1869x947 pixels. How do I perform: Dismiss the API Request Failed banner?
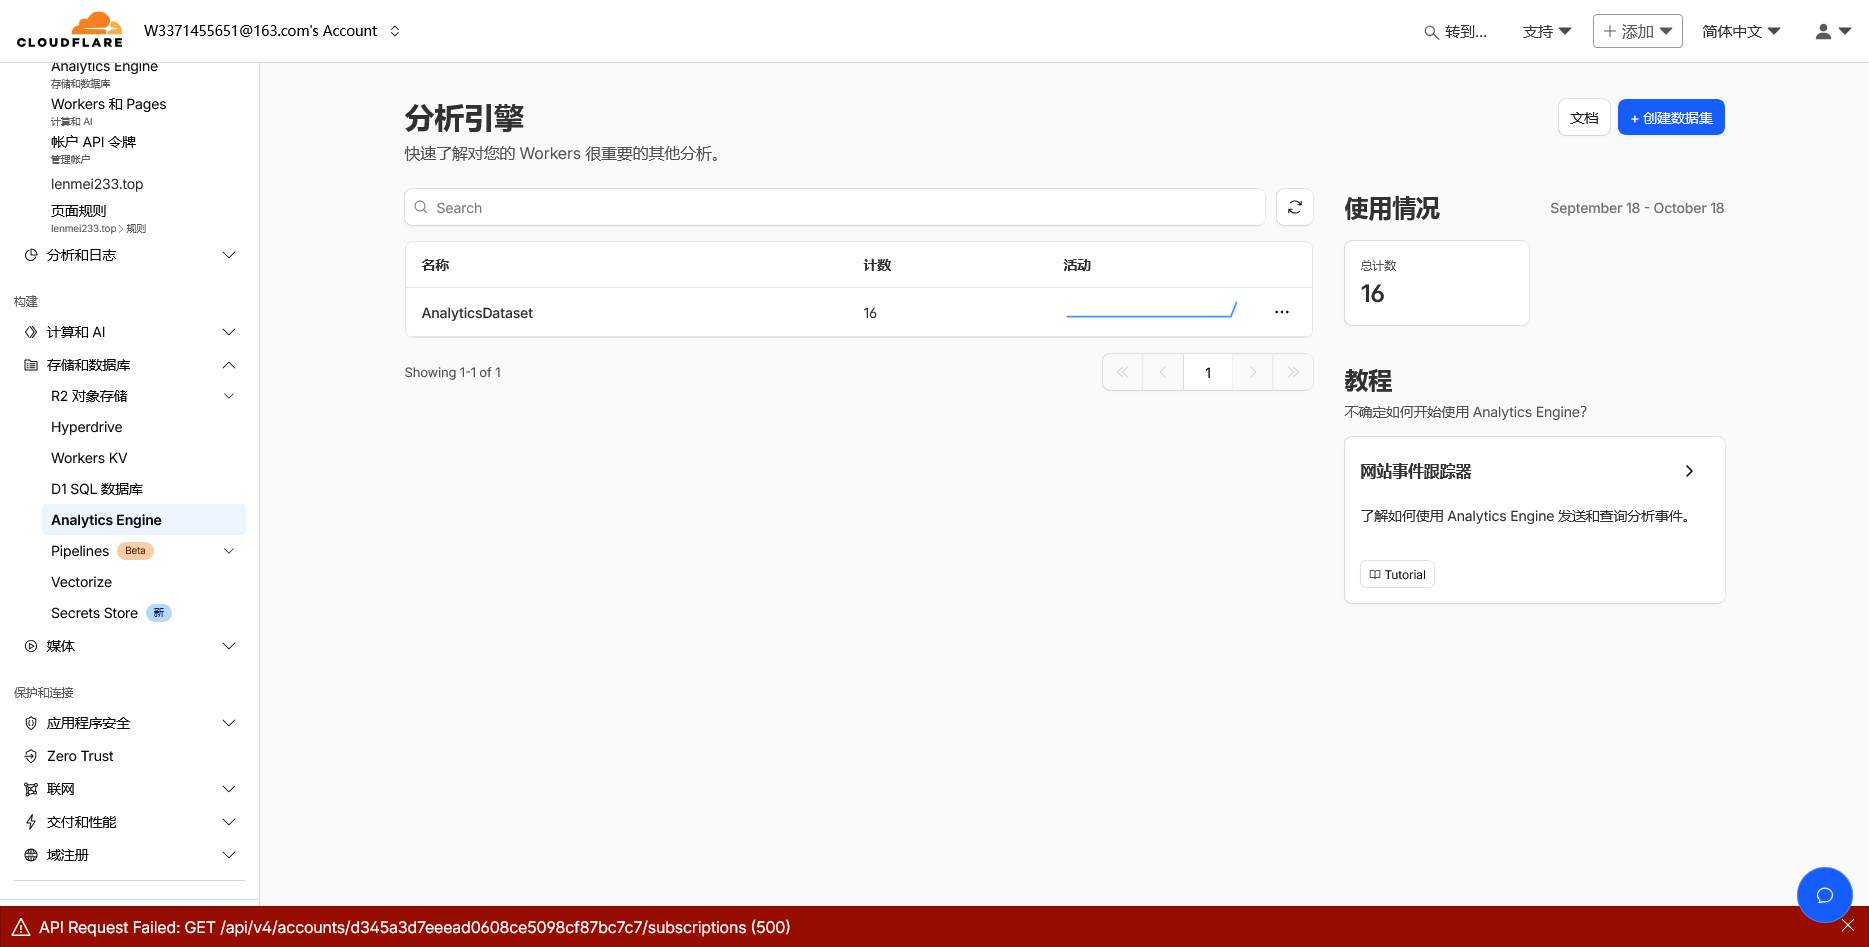(x=1848, y=927)
